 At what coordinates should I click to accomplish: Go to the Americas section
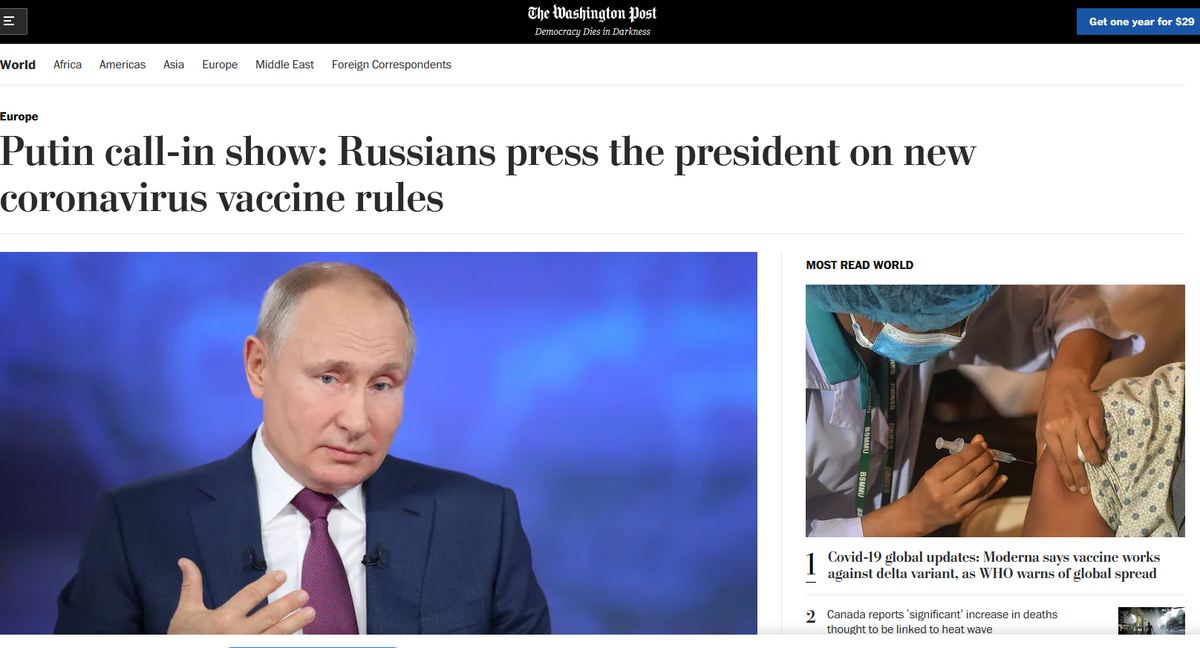pos(122,65)
